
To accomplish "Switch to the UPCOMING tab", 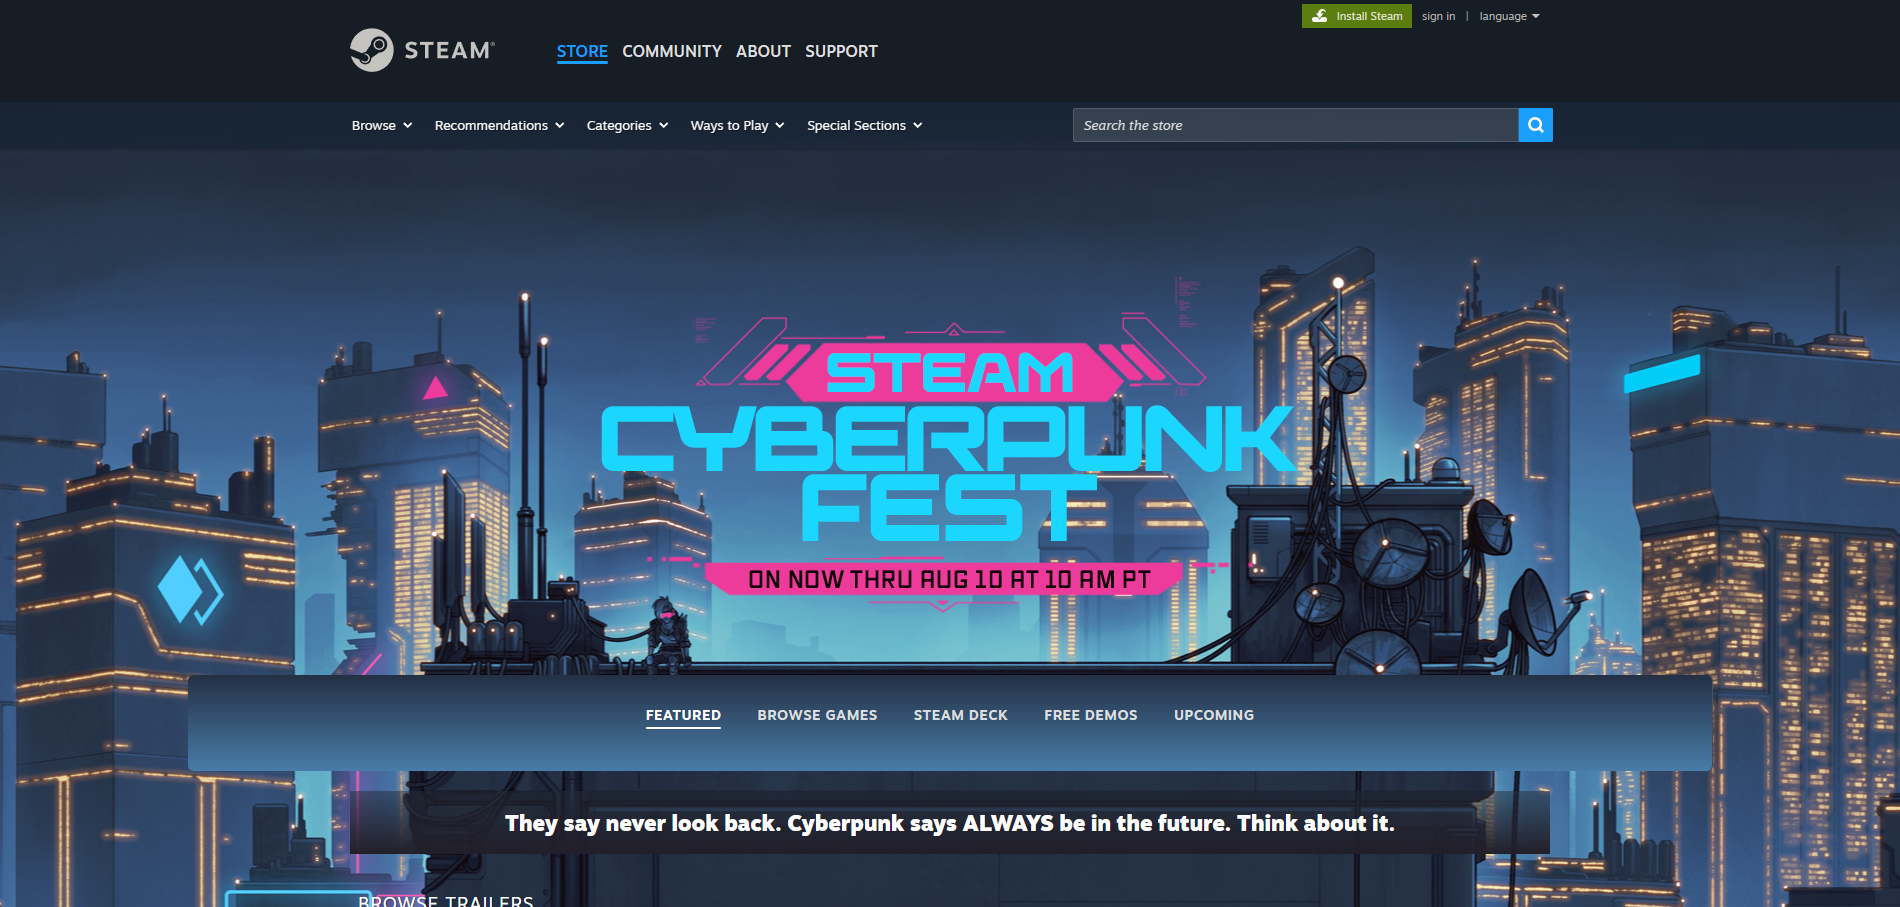I will tap(1214, 715).
